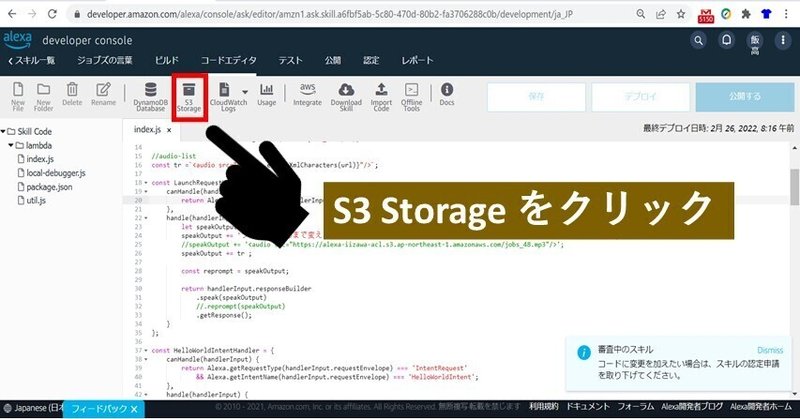Open the vertical dots menu in the console header
The width and height of the screenshot is (800, 419).
pos(783,40)
